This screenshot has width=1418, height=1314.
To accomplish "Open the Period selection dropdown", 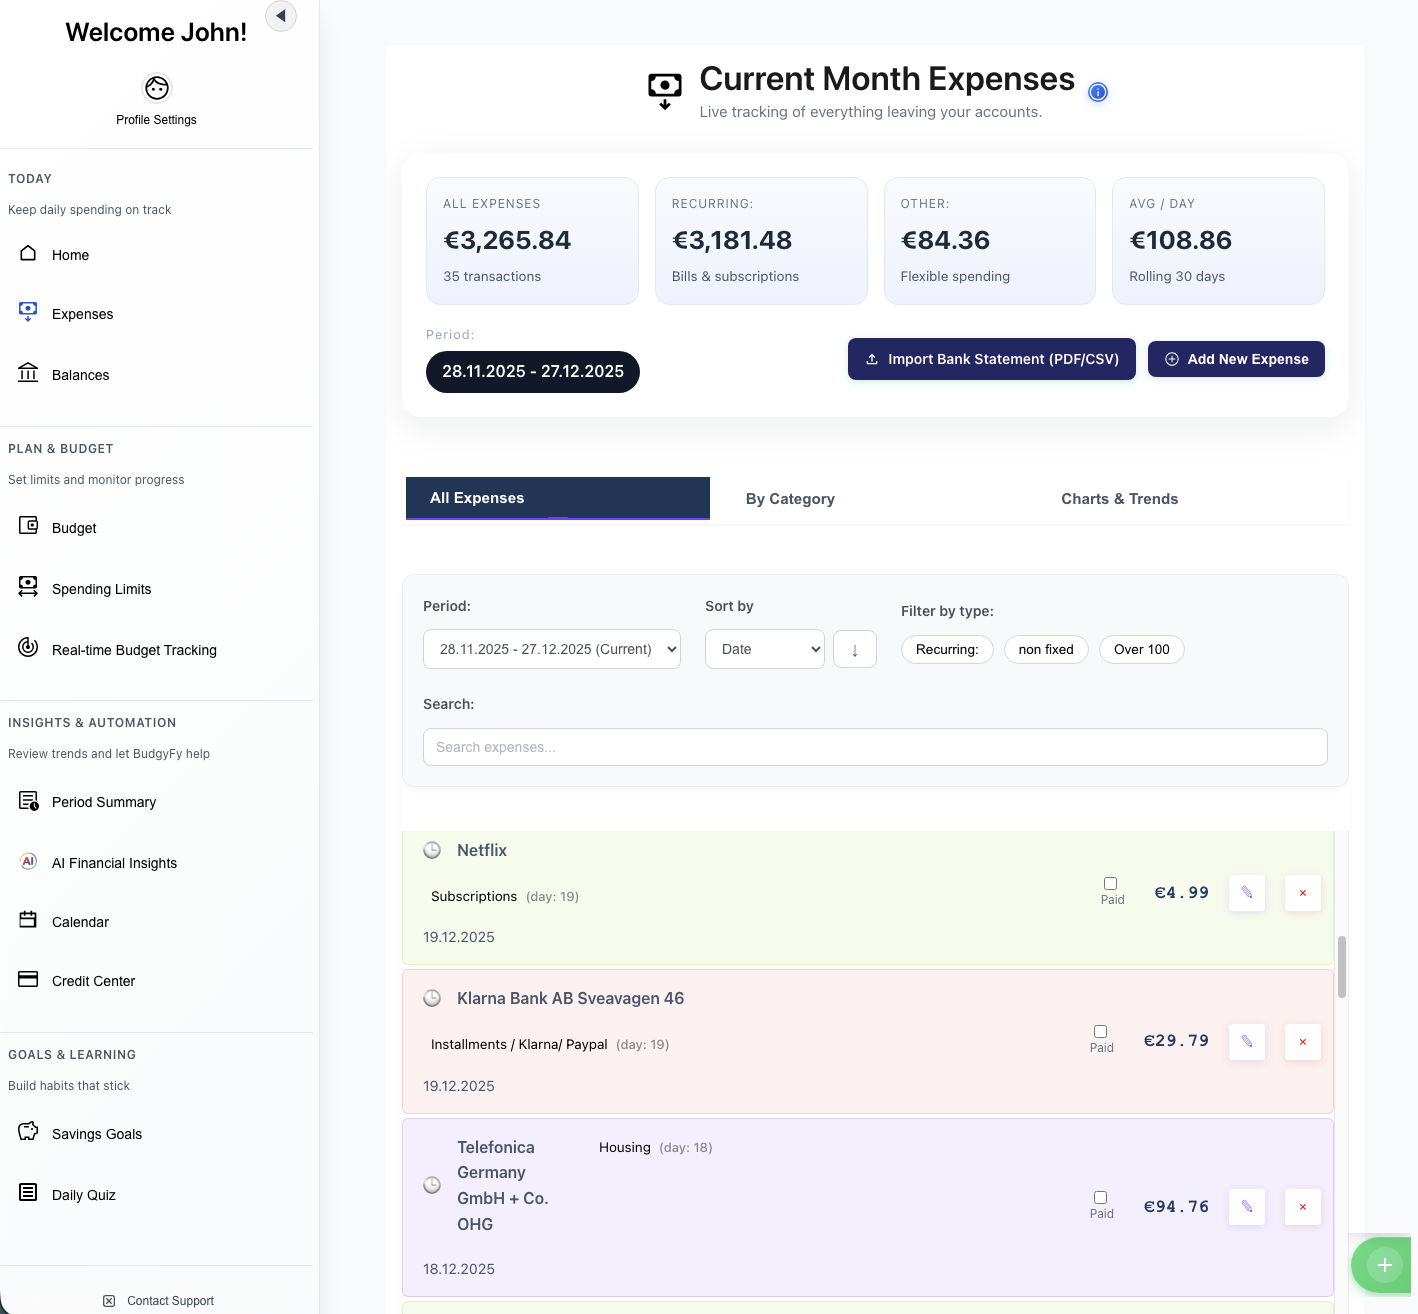I will point(551,649).
